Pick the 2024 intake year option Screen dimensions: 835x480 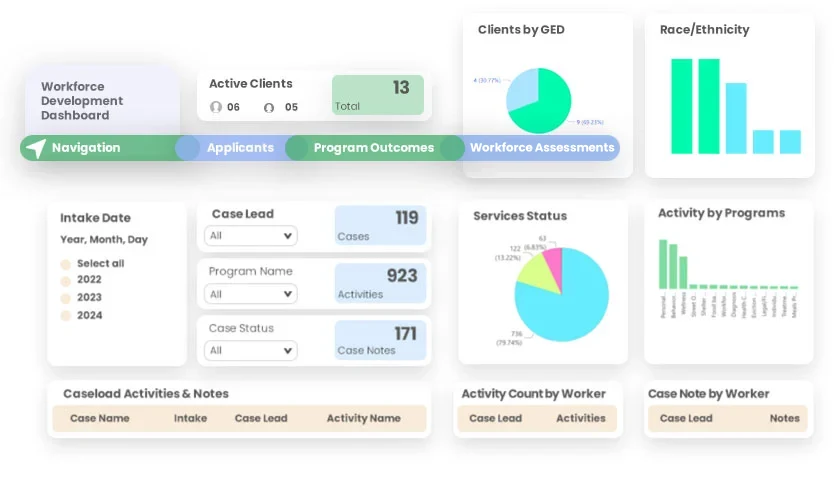[66, 316]
